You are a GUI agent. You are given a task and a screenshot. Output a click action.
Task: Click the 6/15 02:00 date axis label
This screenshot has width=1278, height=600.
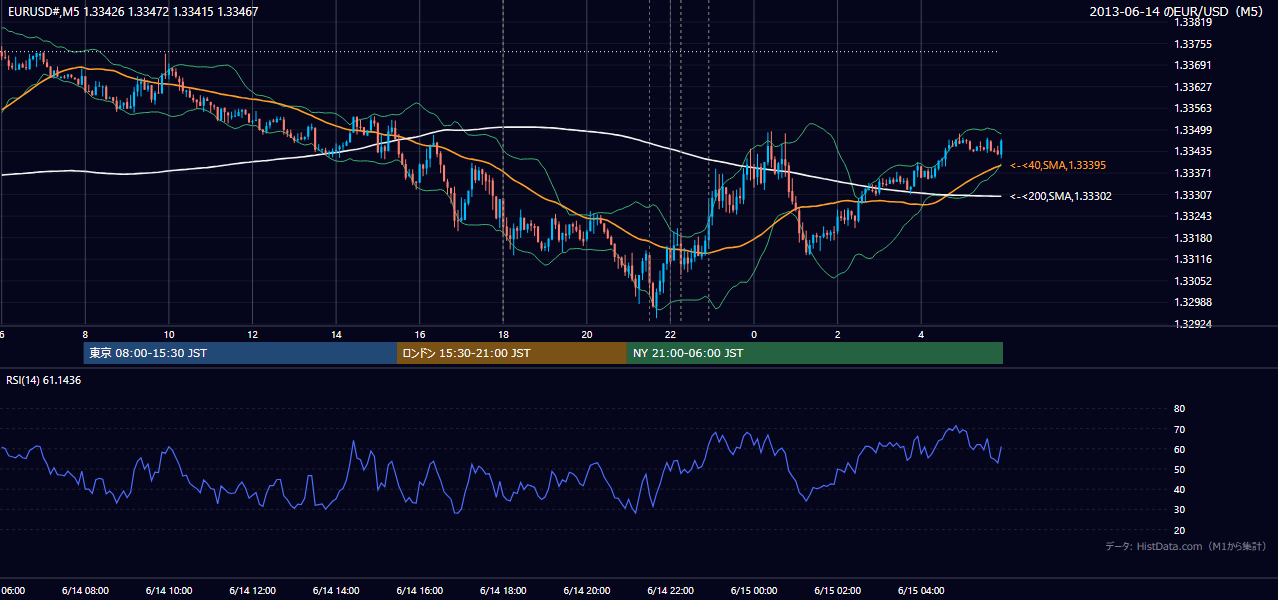(x=838, y=590)
